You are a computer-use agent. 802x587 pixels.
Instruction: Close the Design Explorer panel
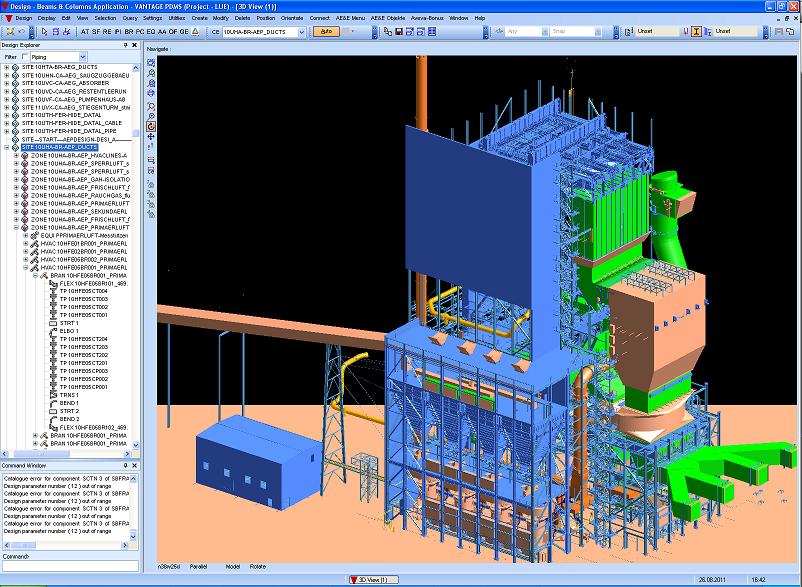[134, 45]
